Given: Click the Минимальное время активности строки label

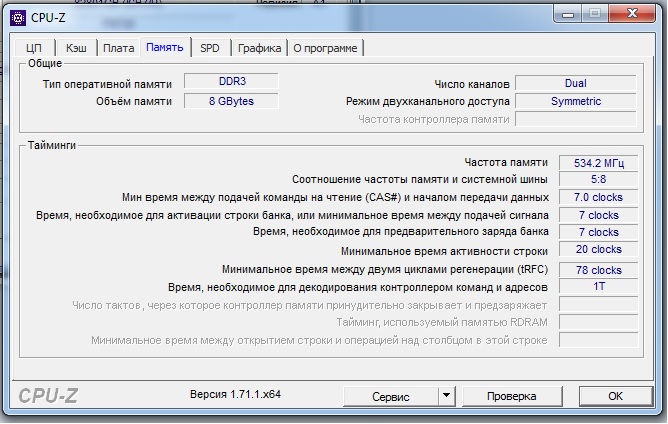Looking at the screenshot, I should [444, 251].
